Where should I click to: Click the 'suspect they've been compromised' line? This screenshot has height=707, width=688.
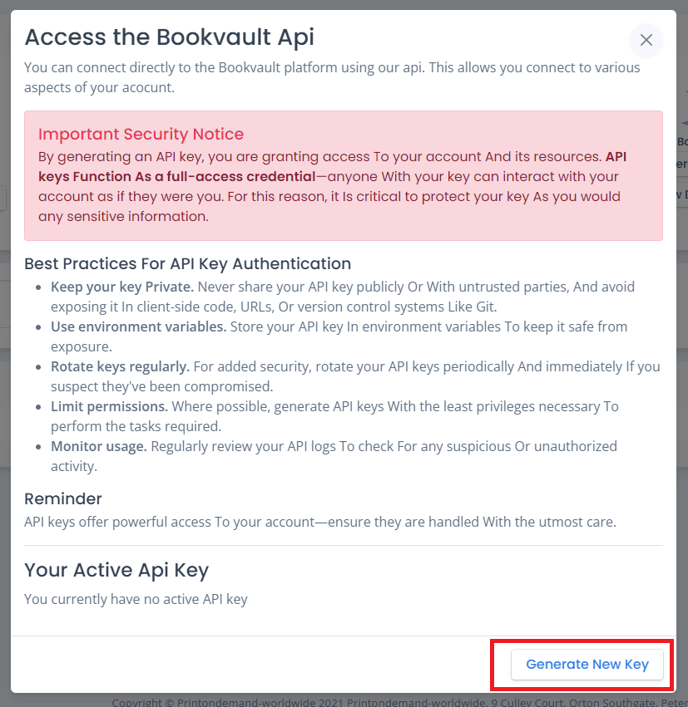pyautogui.click(x=162, y=386)
